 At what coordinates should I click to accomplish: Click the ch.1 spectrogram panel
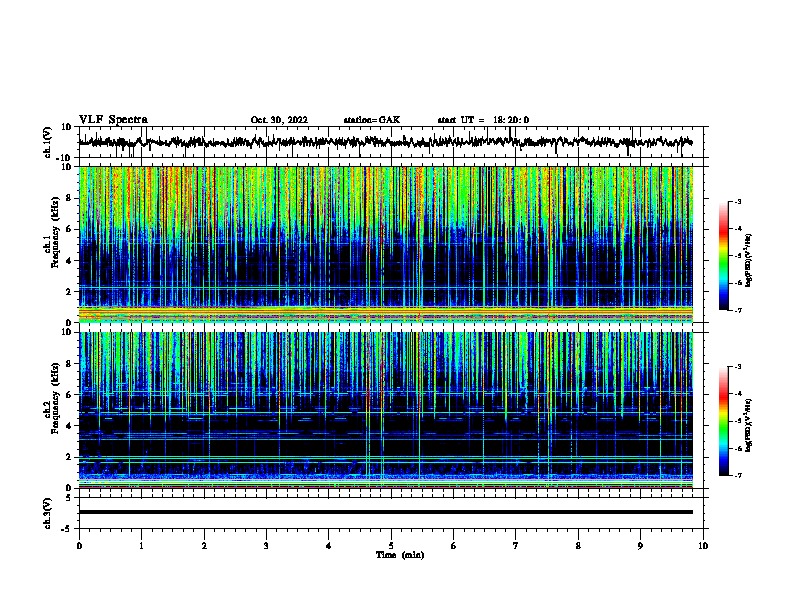pos(385,244)
